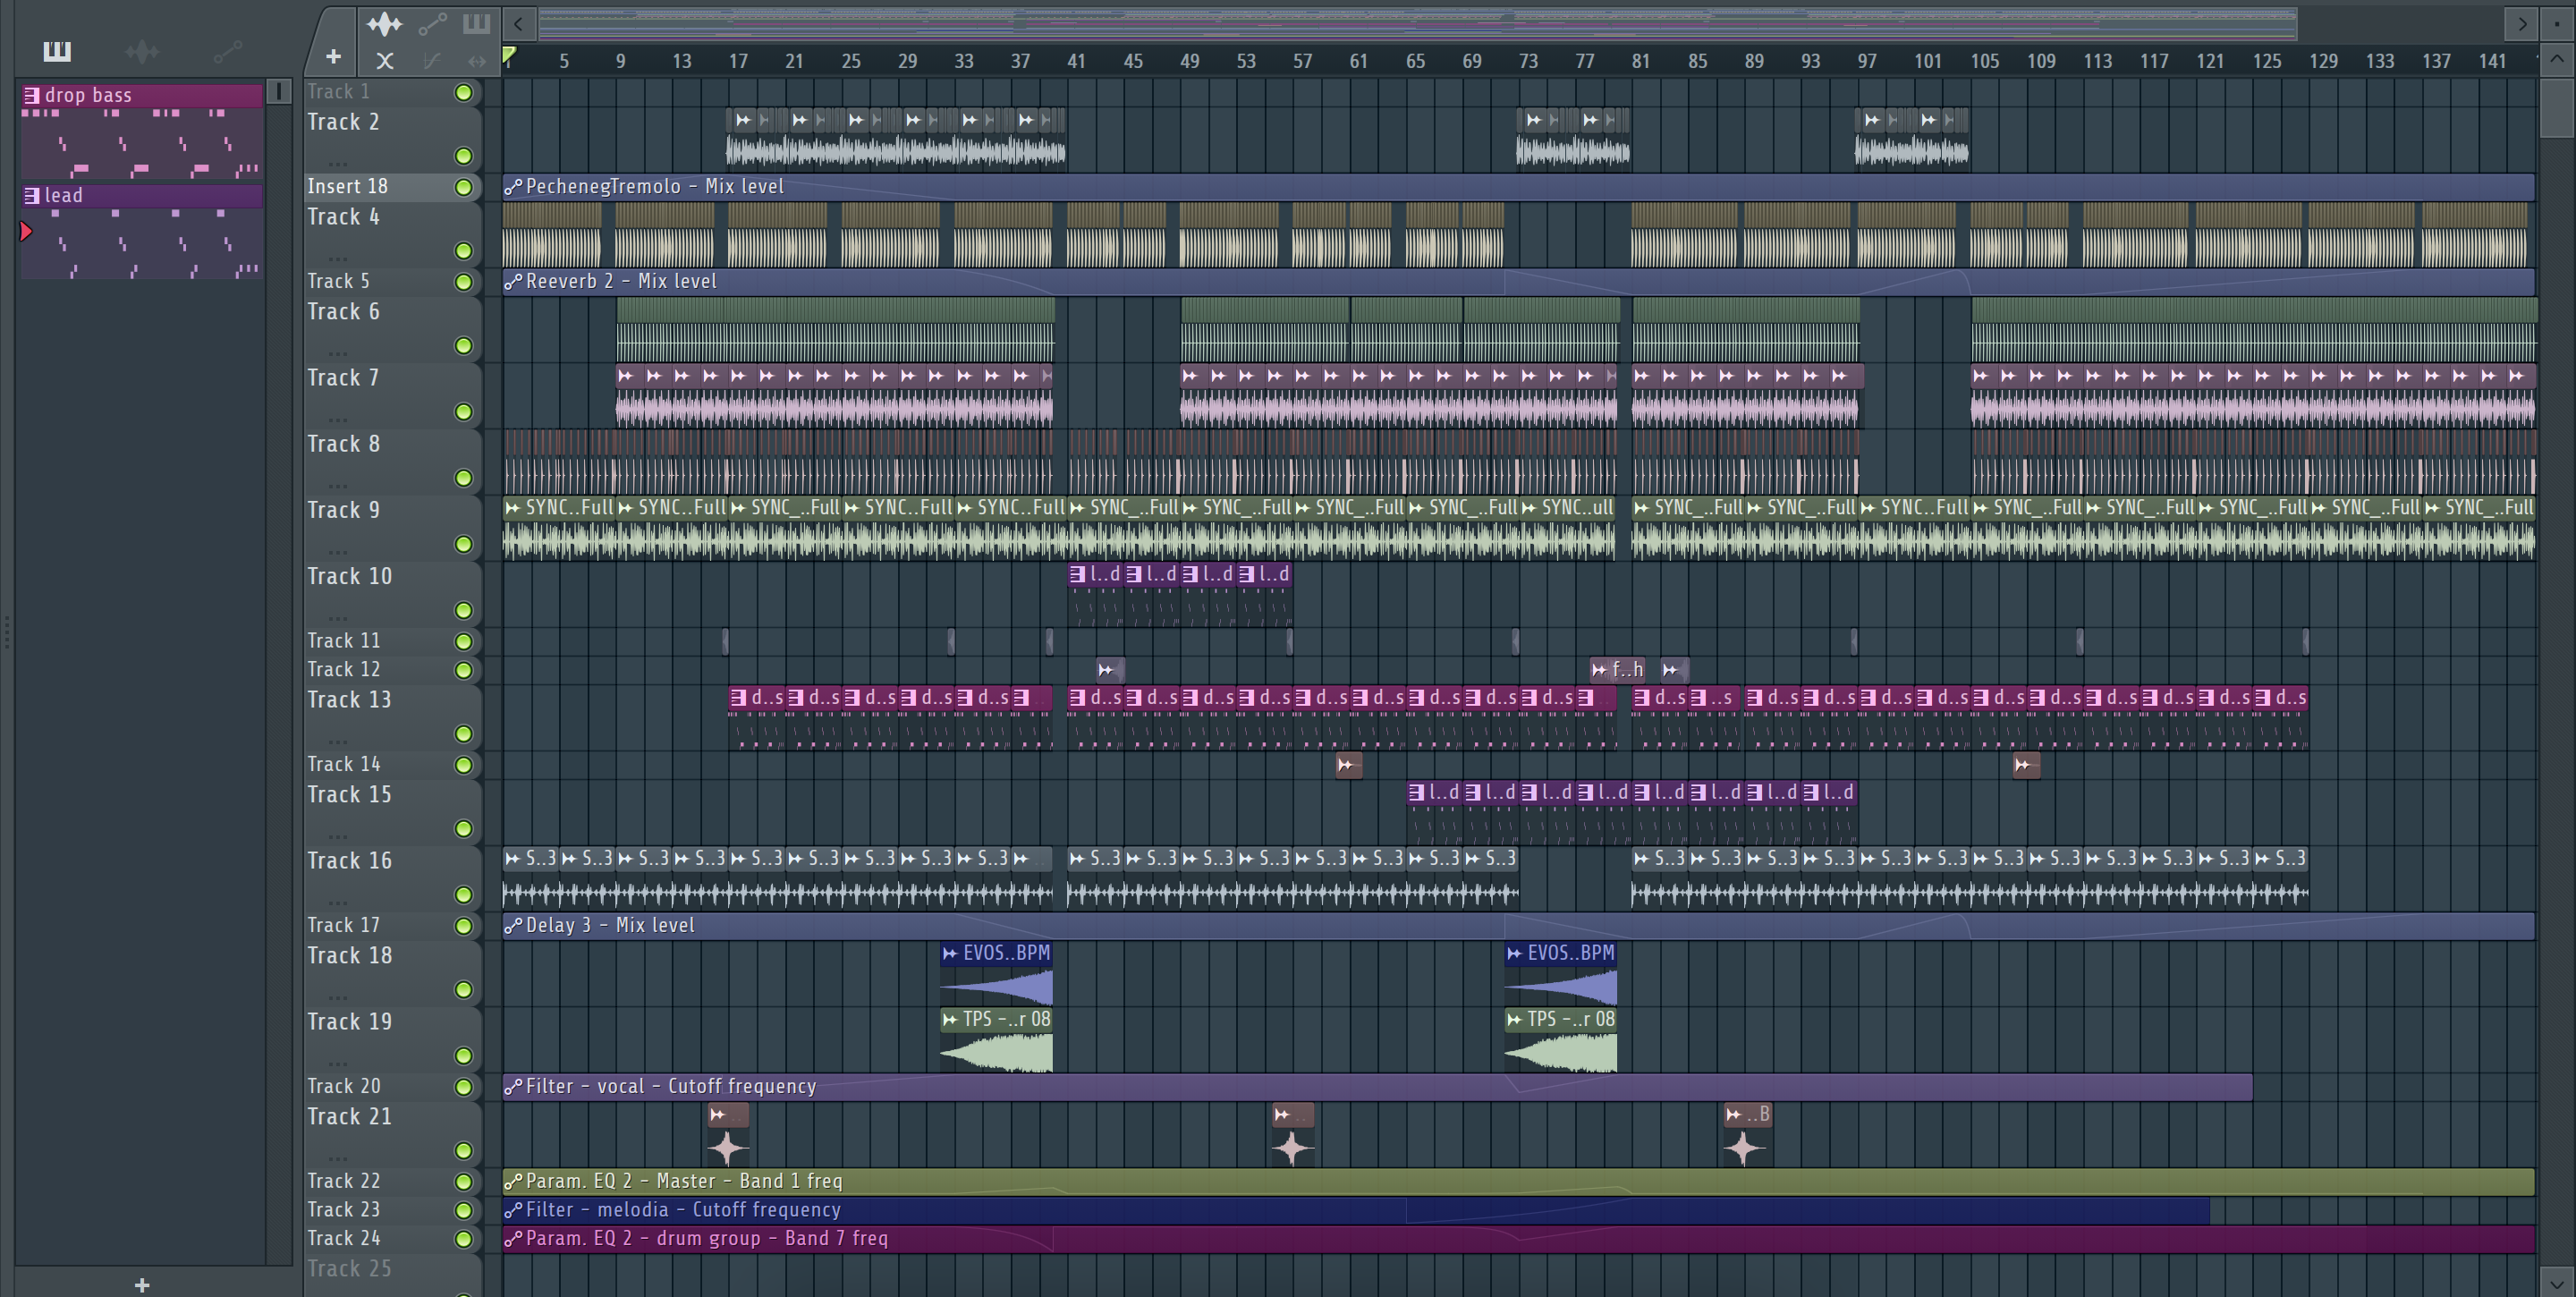Mute Insert 18 track with its green LED
Viewport: 2576px width, 1297px height.
coord(463,187)
